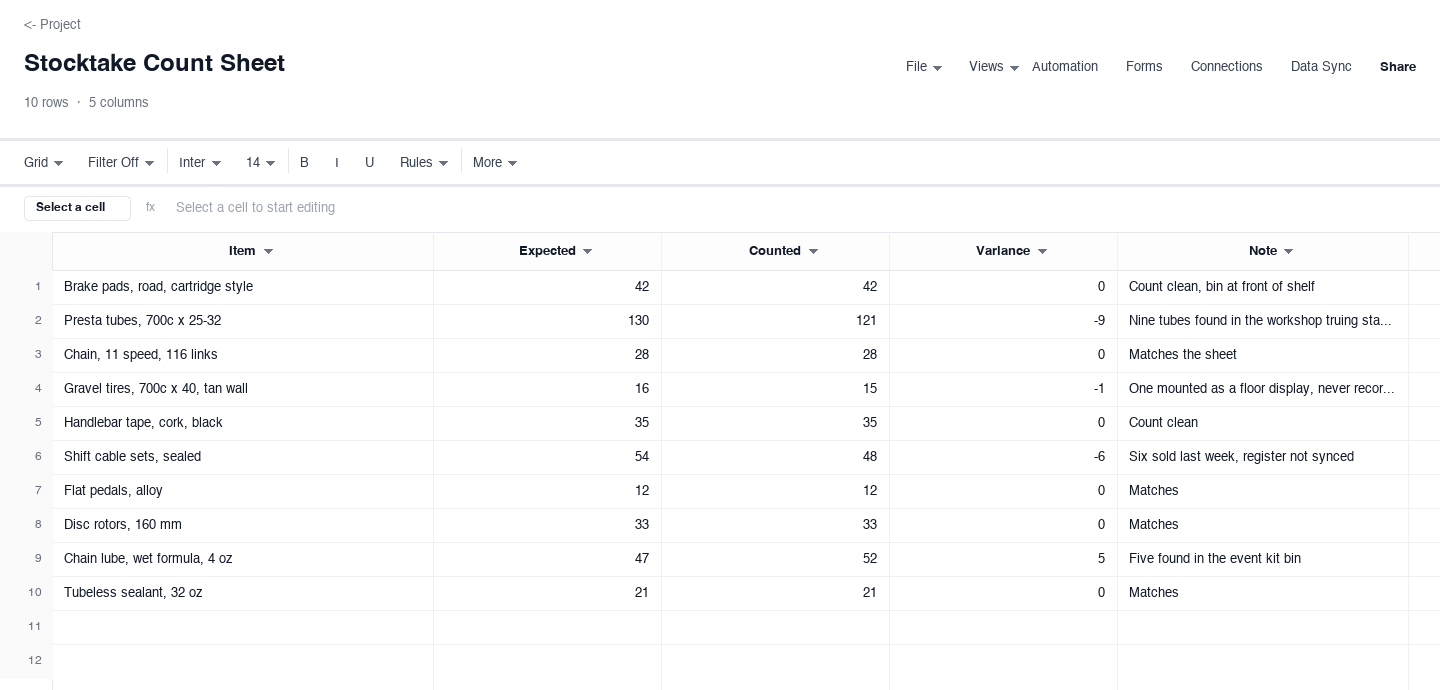Open the Item column header arrow
Viewport: 1440px width, 690px height.
pos(268,252)
